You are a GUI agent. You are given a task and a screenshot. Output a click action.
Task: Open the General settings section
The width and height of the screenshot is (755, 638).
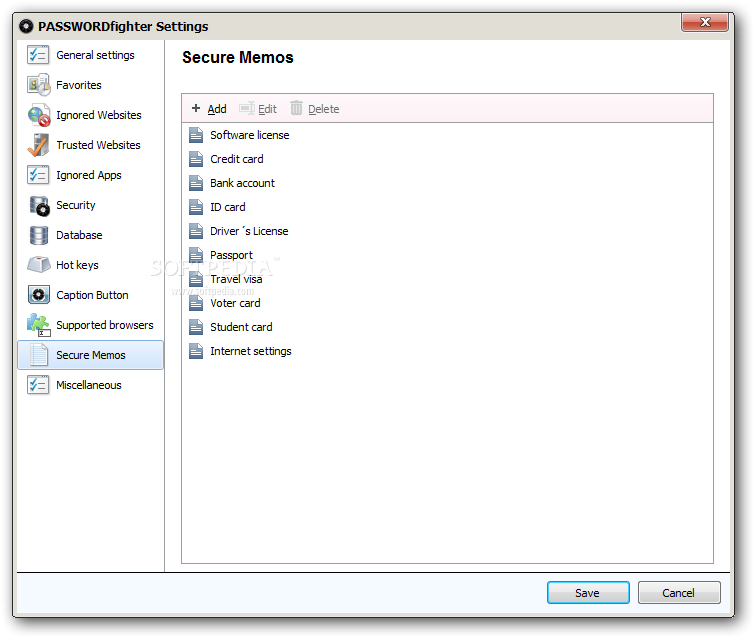pos(91,55)
